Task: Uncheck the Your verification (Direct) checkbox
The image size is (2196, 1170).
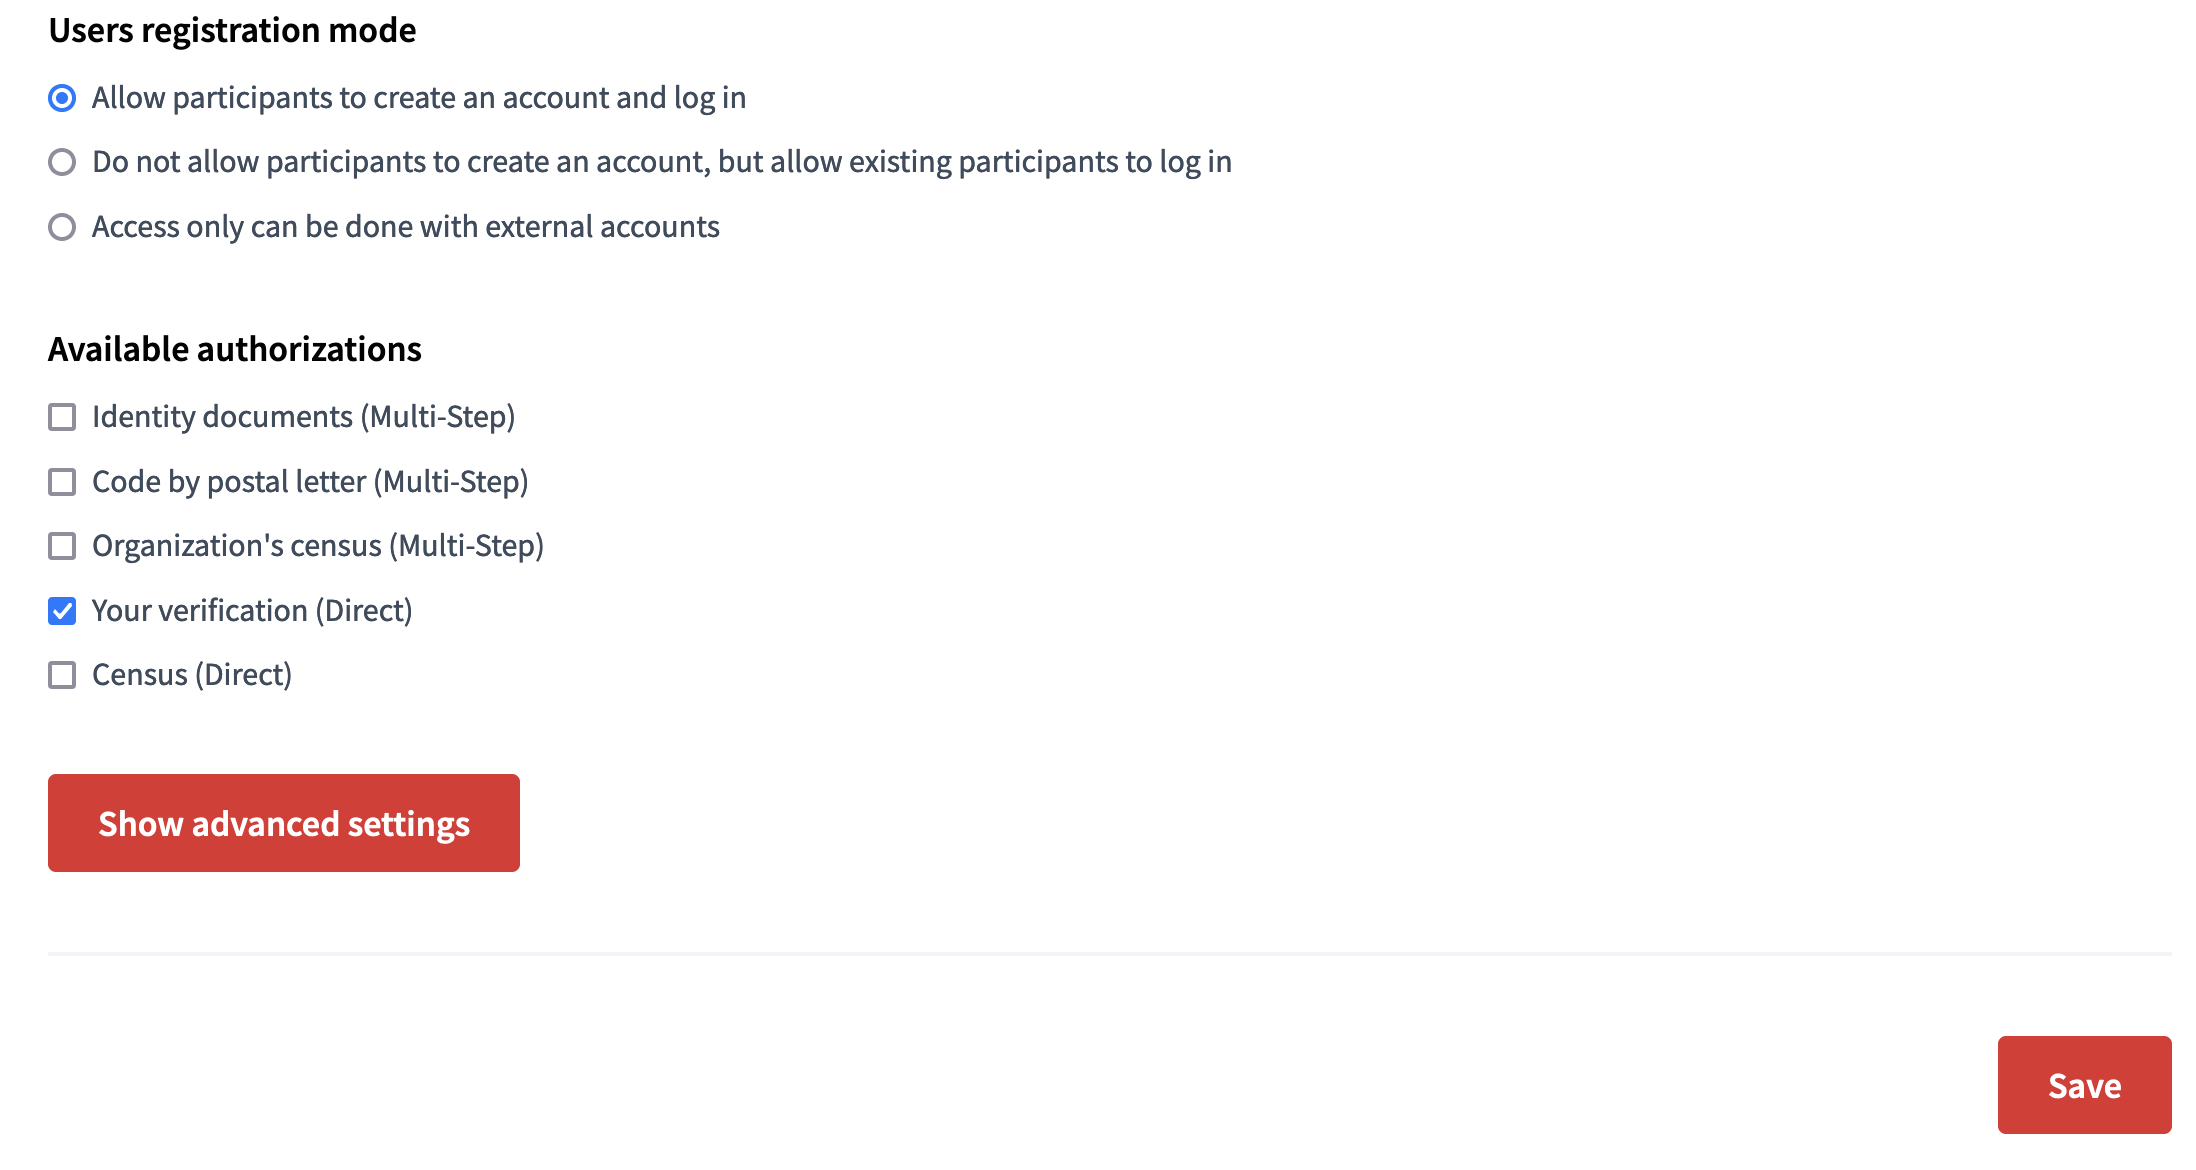Action: [x=62, y=611]
